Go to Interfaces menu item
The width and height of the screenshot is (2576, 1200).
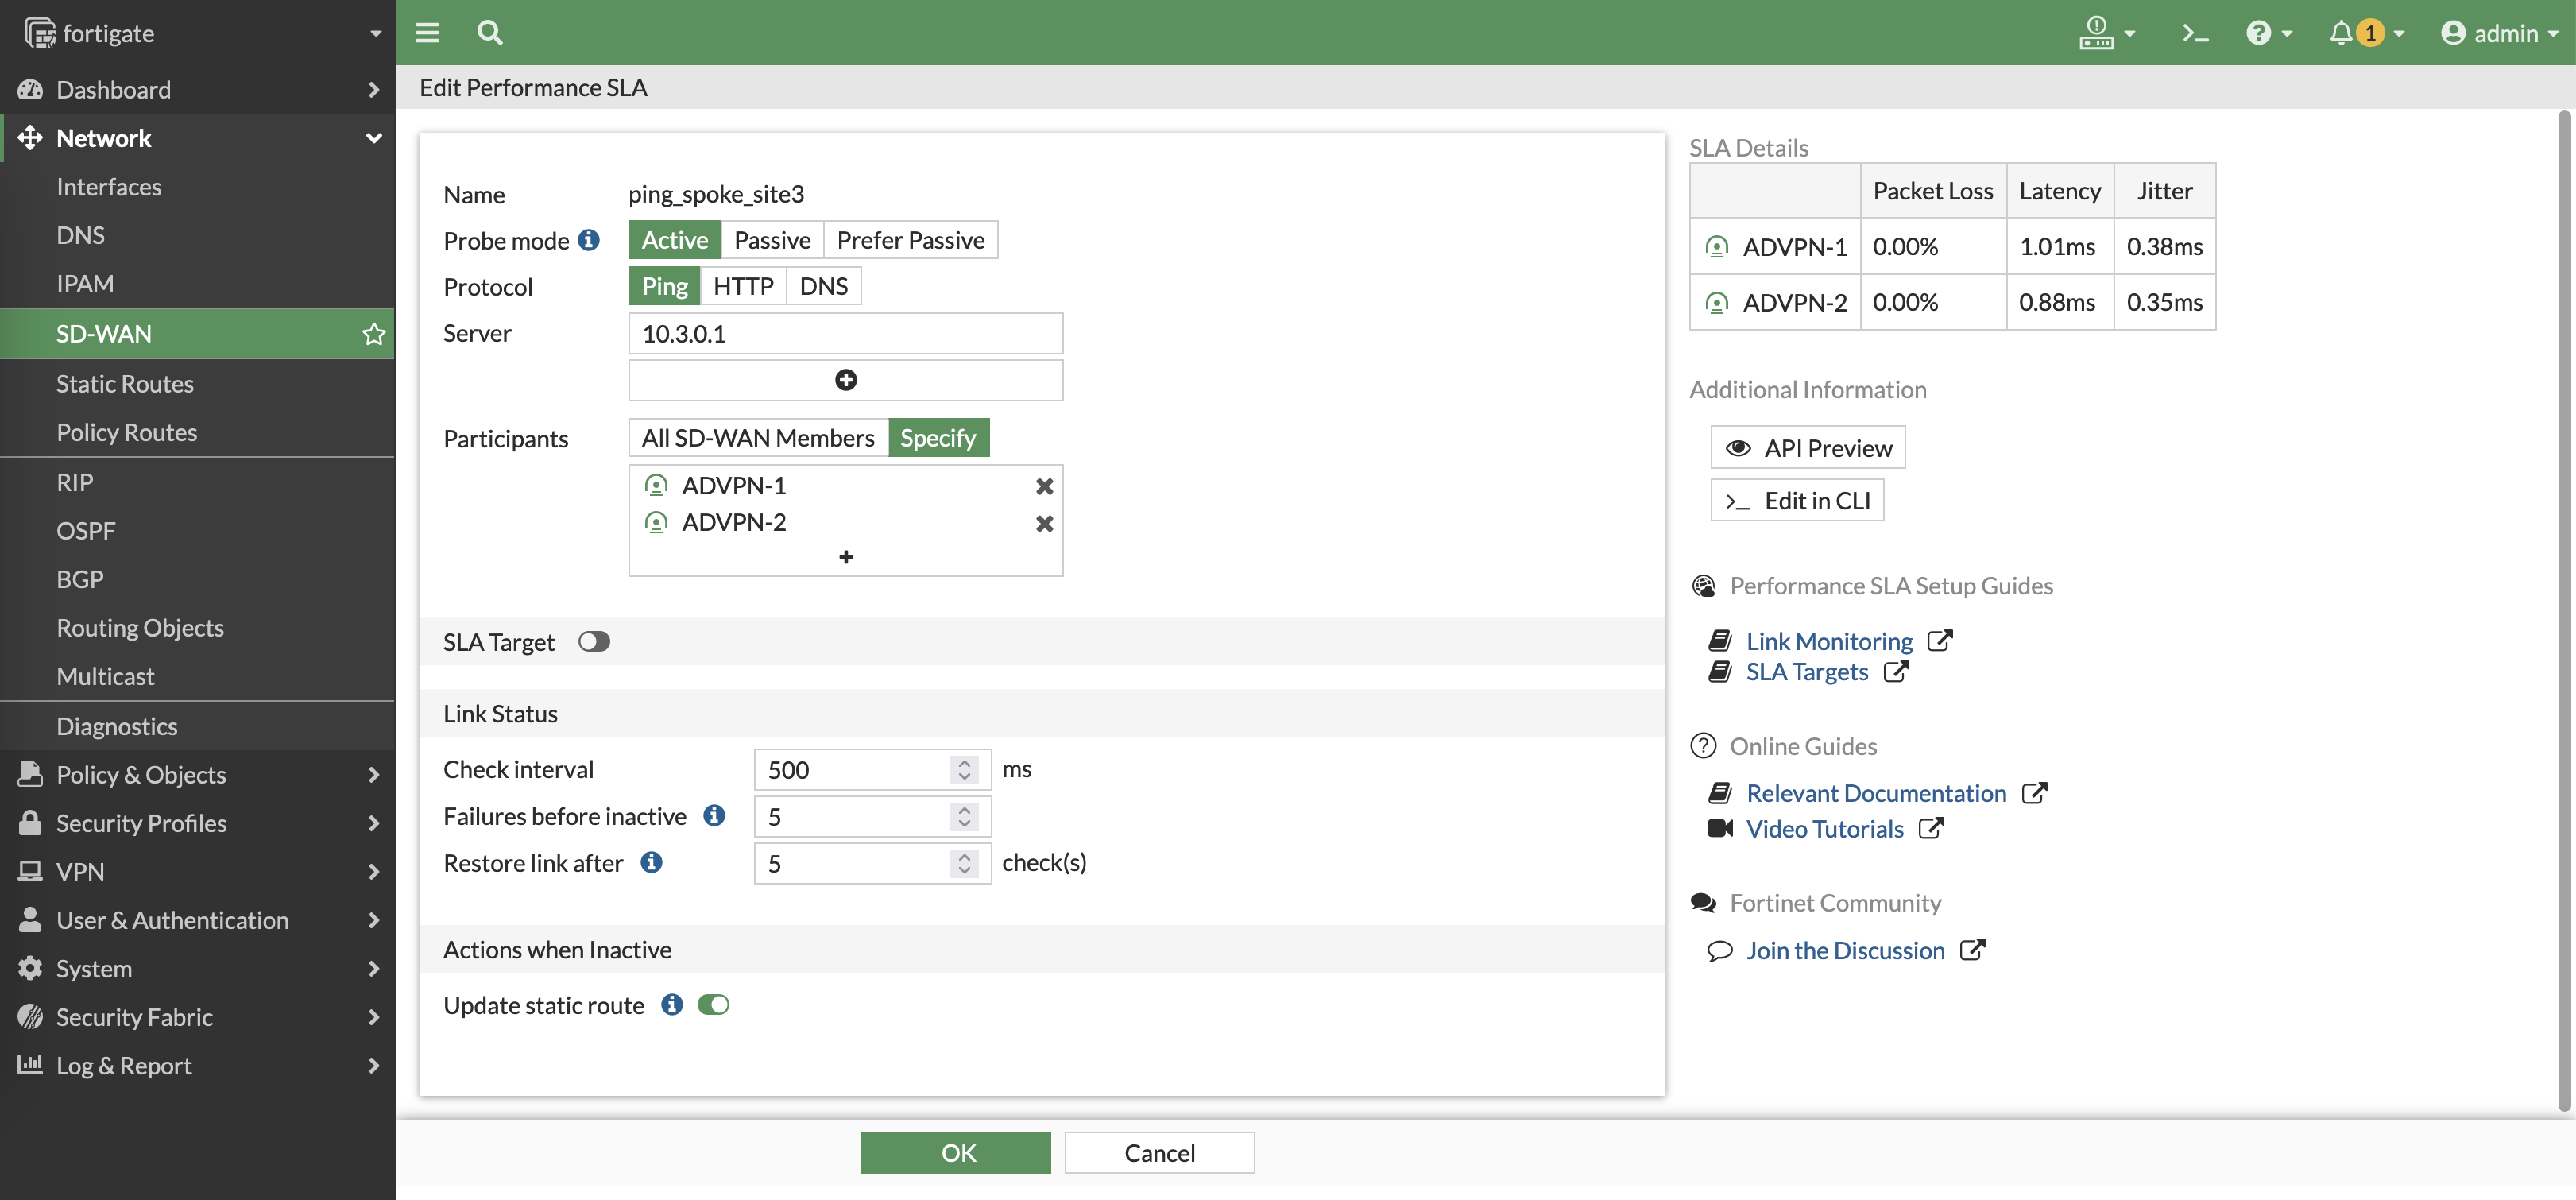(109, 187)
